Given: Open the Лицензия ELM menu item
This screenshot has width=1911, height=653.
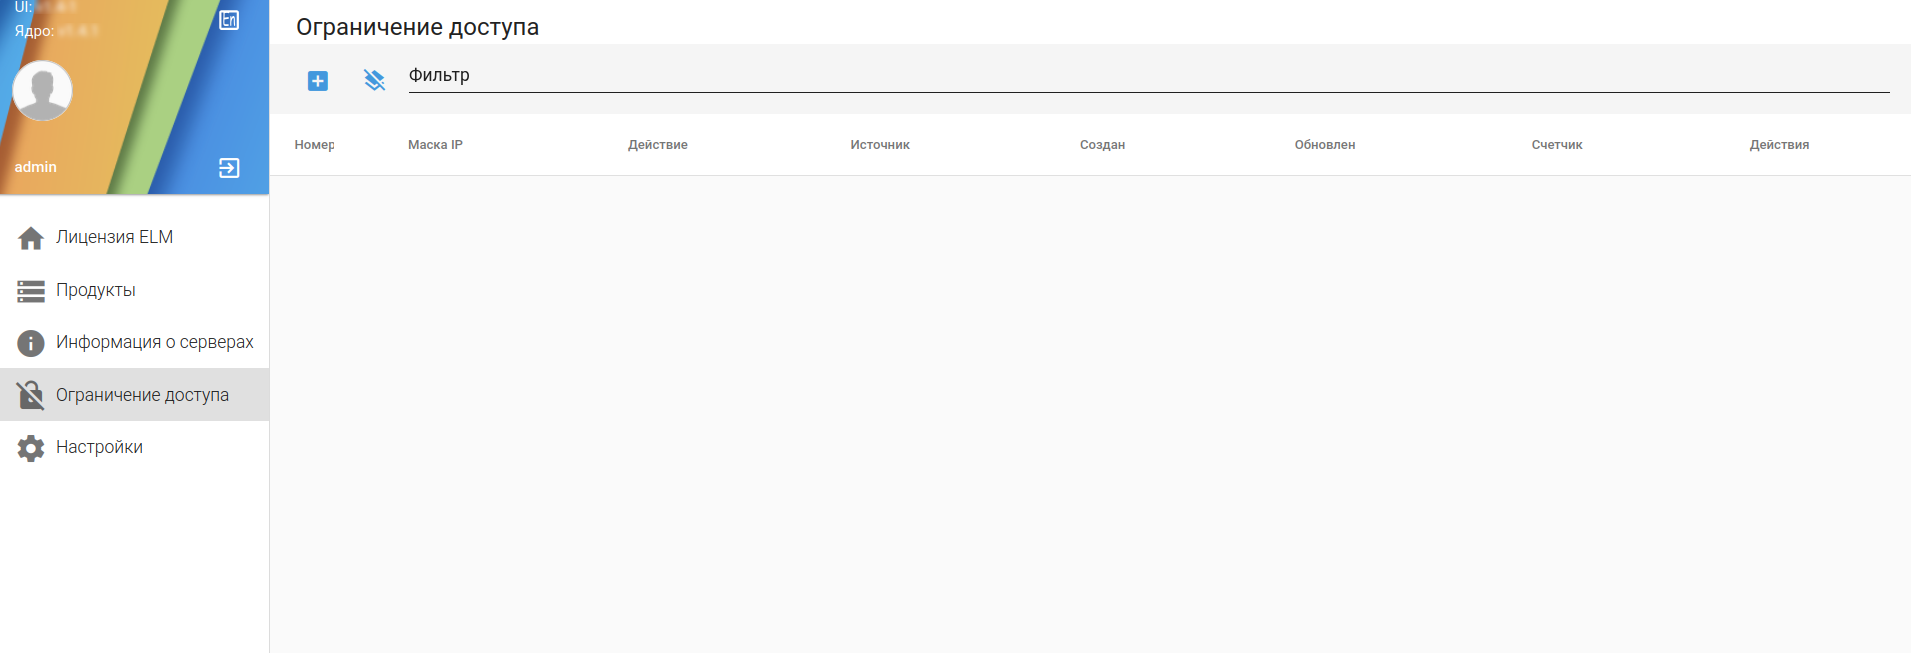Looking at the screenshot, I should 134,238.
